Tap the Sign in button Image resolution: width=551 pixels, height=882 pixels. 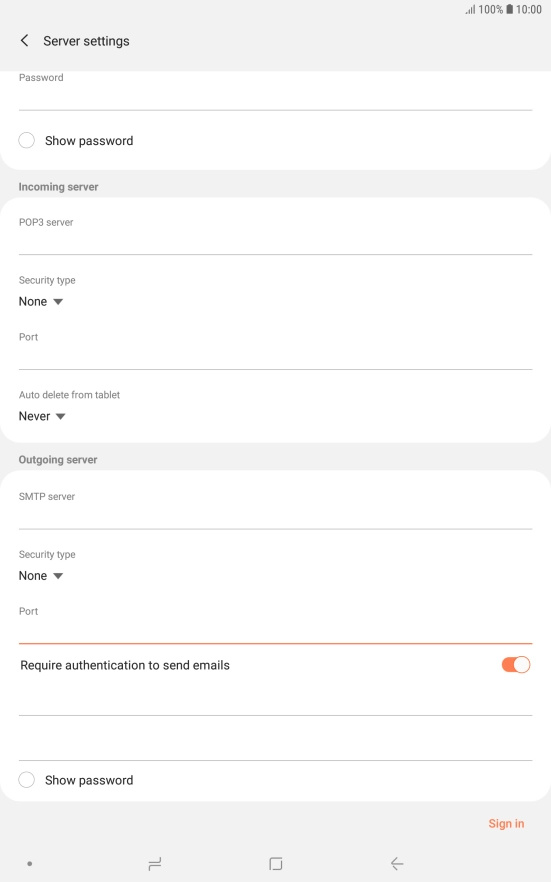click(x=506, y=824)
